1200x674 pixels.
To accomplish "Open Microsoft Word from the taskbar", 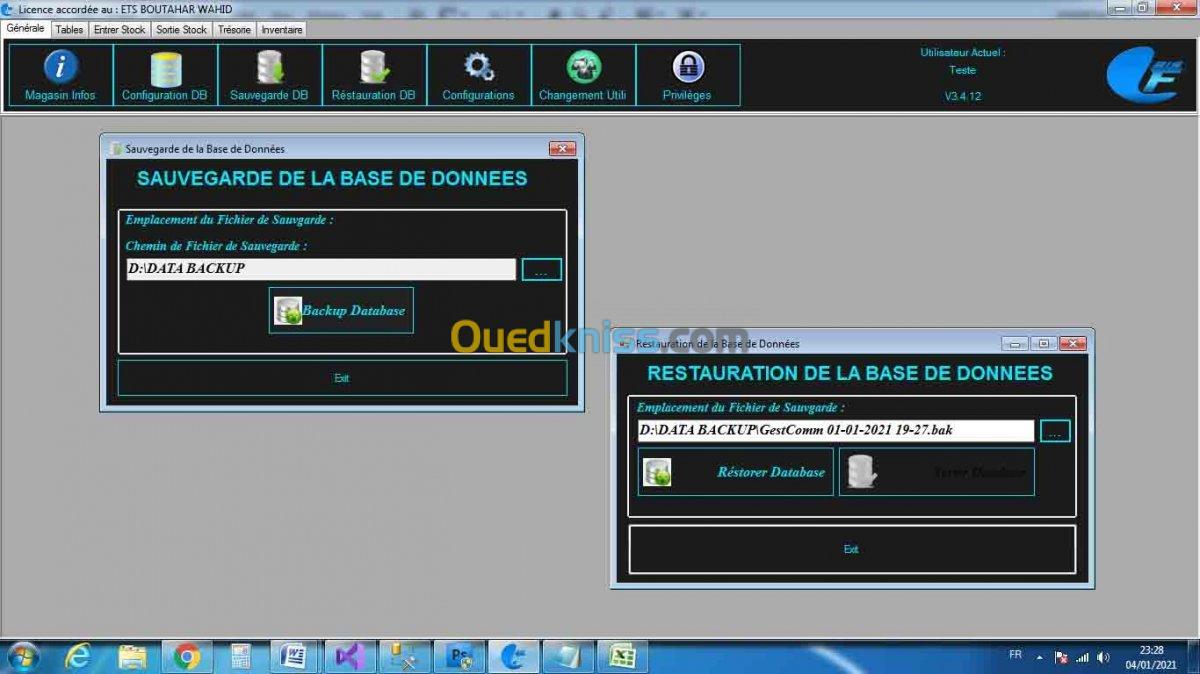I will click(x=294, y=656).
